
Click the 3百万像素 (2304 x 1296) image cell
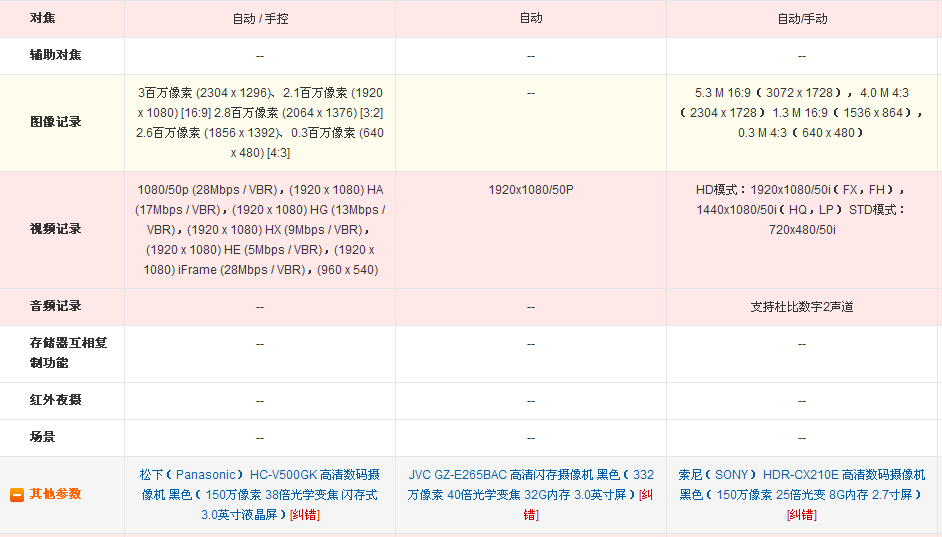click(260, 123)
